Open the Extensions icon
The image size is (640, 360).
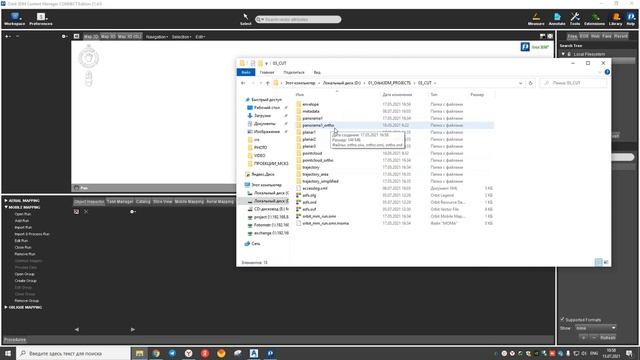[x=594, y=19]
